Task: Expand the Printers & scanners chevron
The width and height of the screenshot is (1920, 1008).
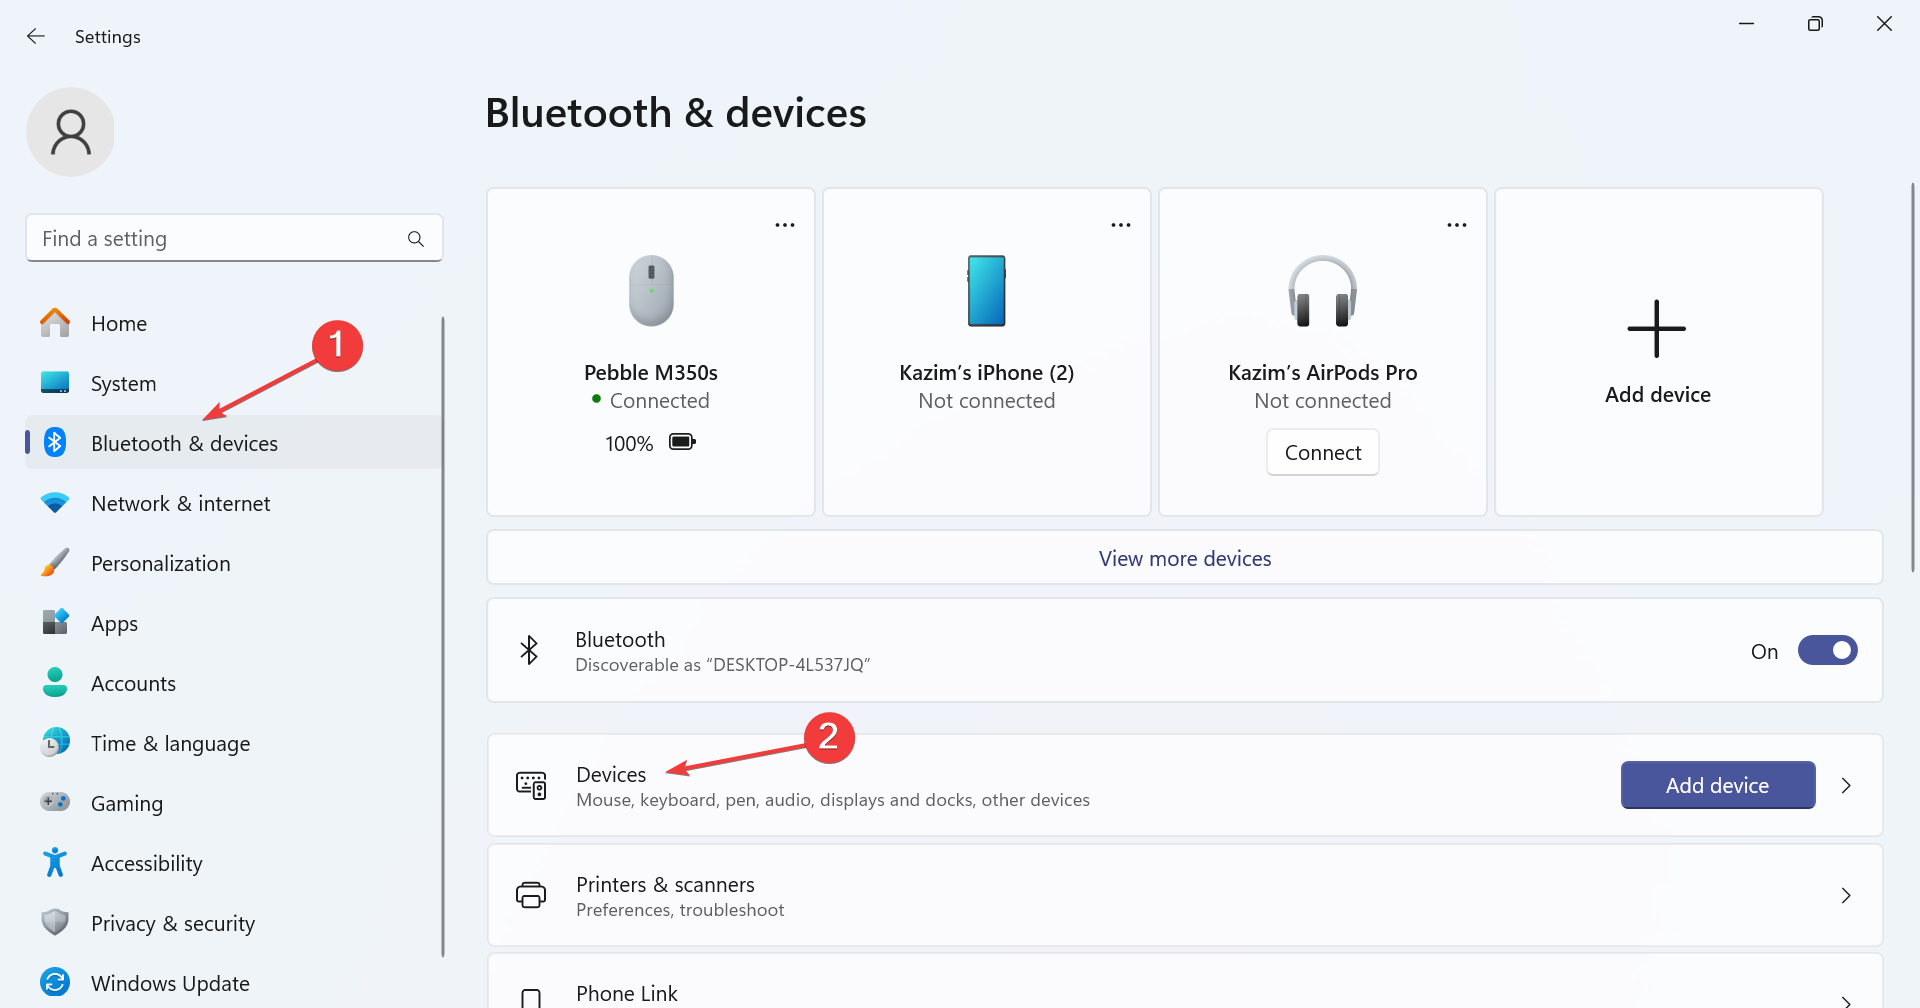Action: [1846, 895]
